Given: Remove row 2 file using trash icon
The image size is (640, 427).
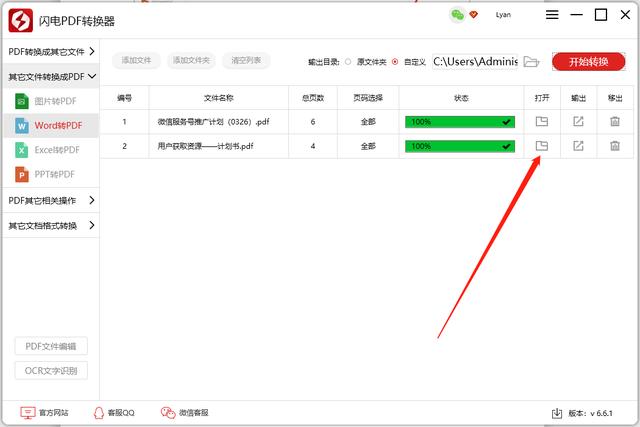Looking at the screenshot, I should pyautogui.click(x=614, y=146).
